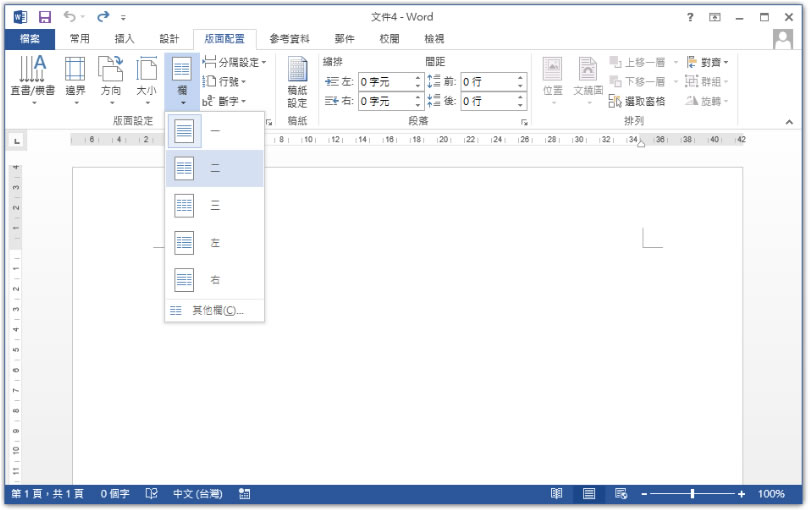Switch to the 校閱 tab
810x510 pixels.
click(389, 39)
